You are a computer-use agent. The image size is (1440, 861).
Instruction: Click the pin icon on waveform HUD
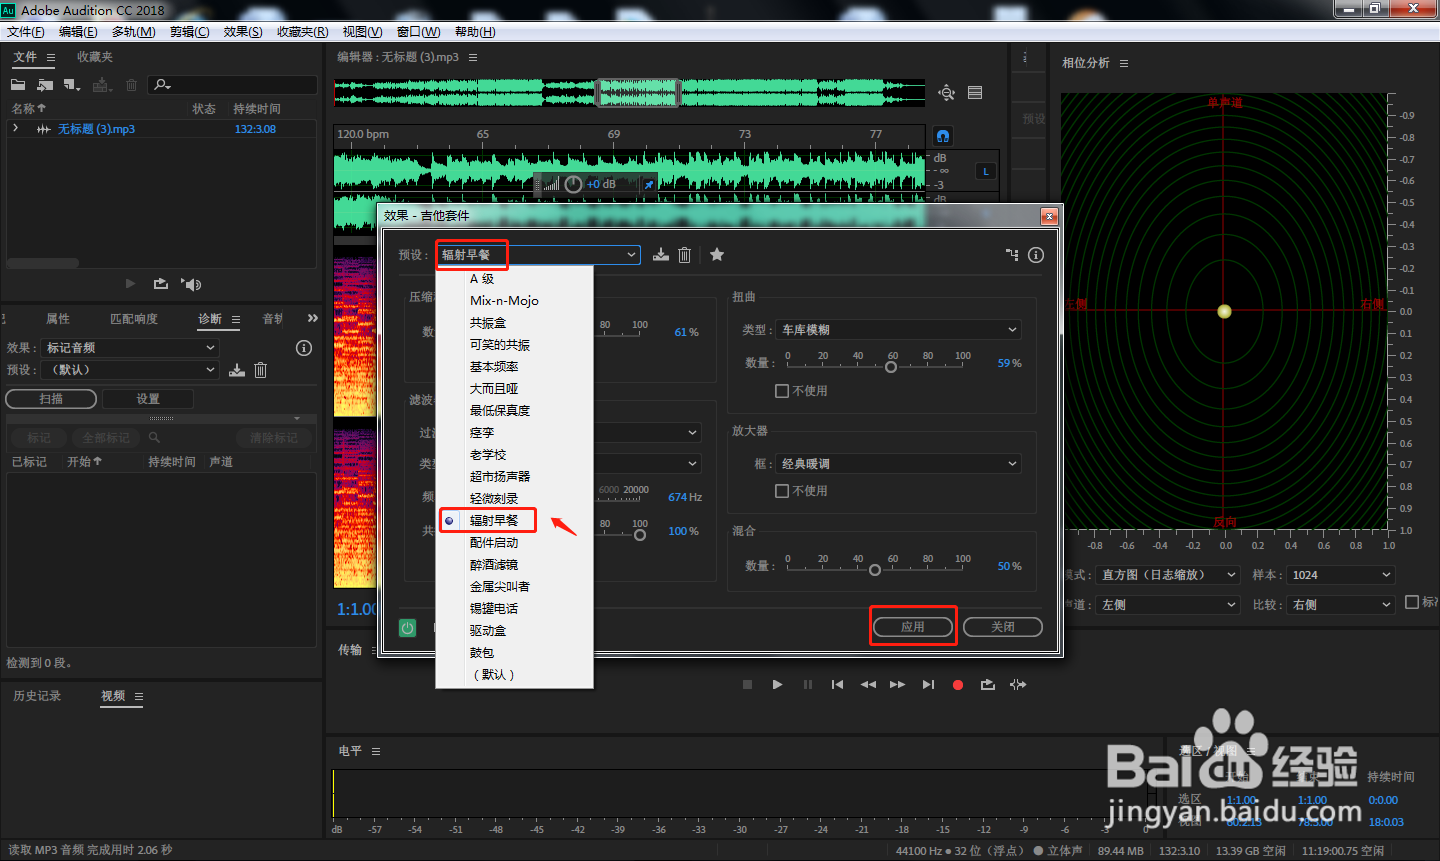648,184
